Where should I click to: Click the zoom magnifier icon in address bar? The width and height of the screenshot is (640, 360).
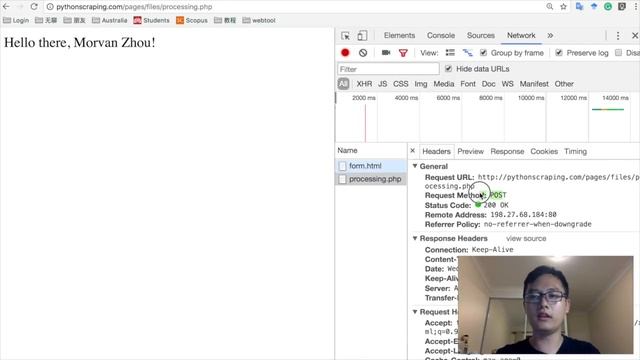point(550,7)
